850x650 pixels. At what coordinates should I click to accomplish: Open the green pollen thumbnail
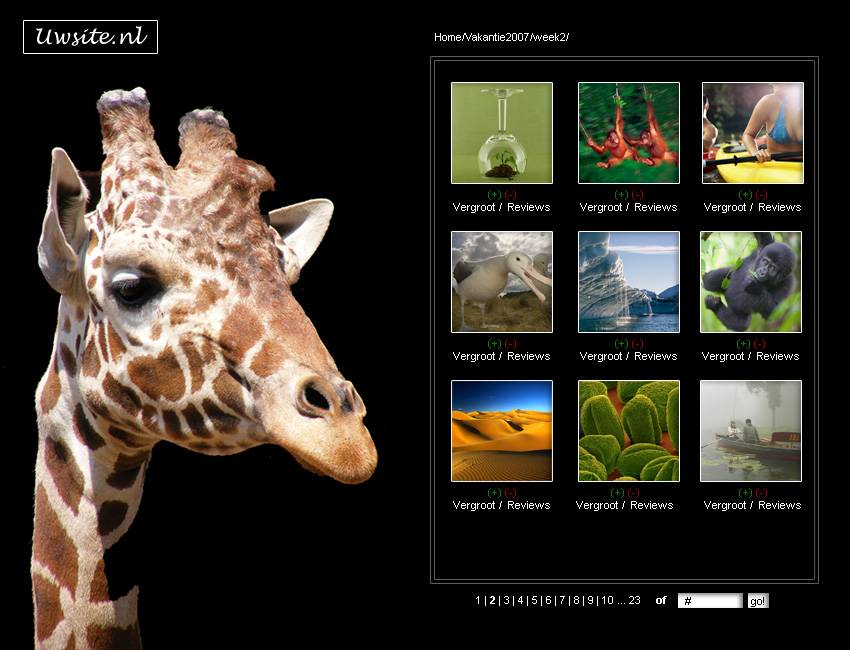[629, 431]
